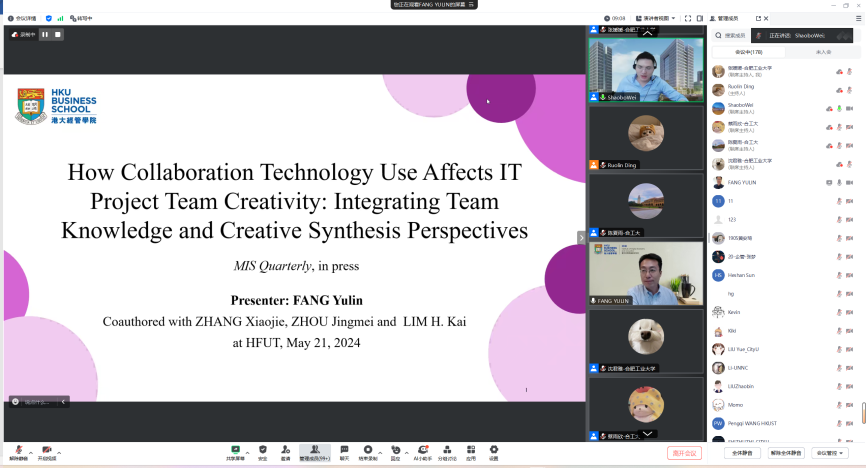Viewport: 866px width, 468px height.
Task: Pause the recording in progress
Action: coord(45,34)
